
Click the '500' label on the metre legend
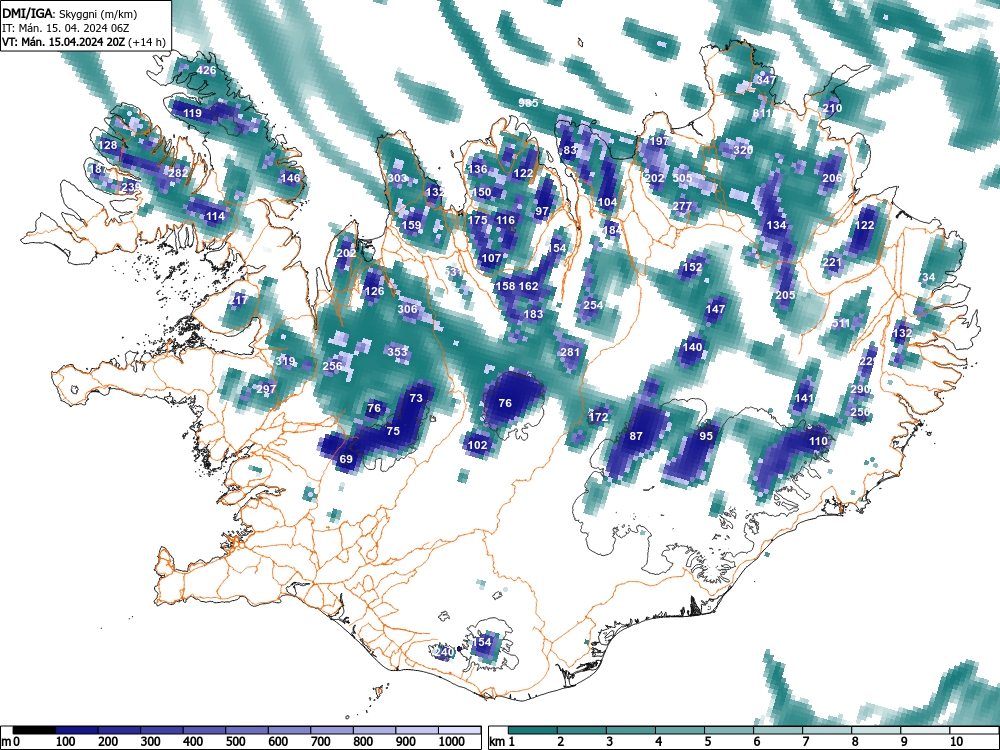[235, 741]
